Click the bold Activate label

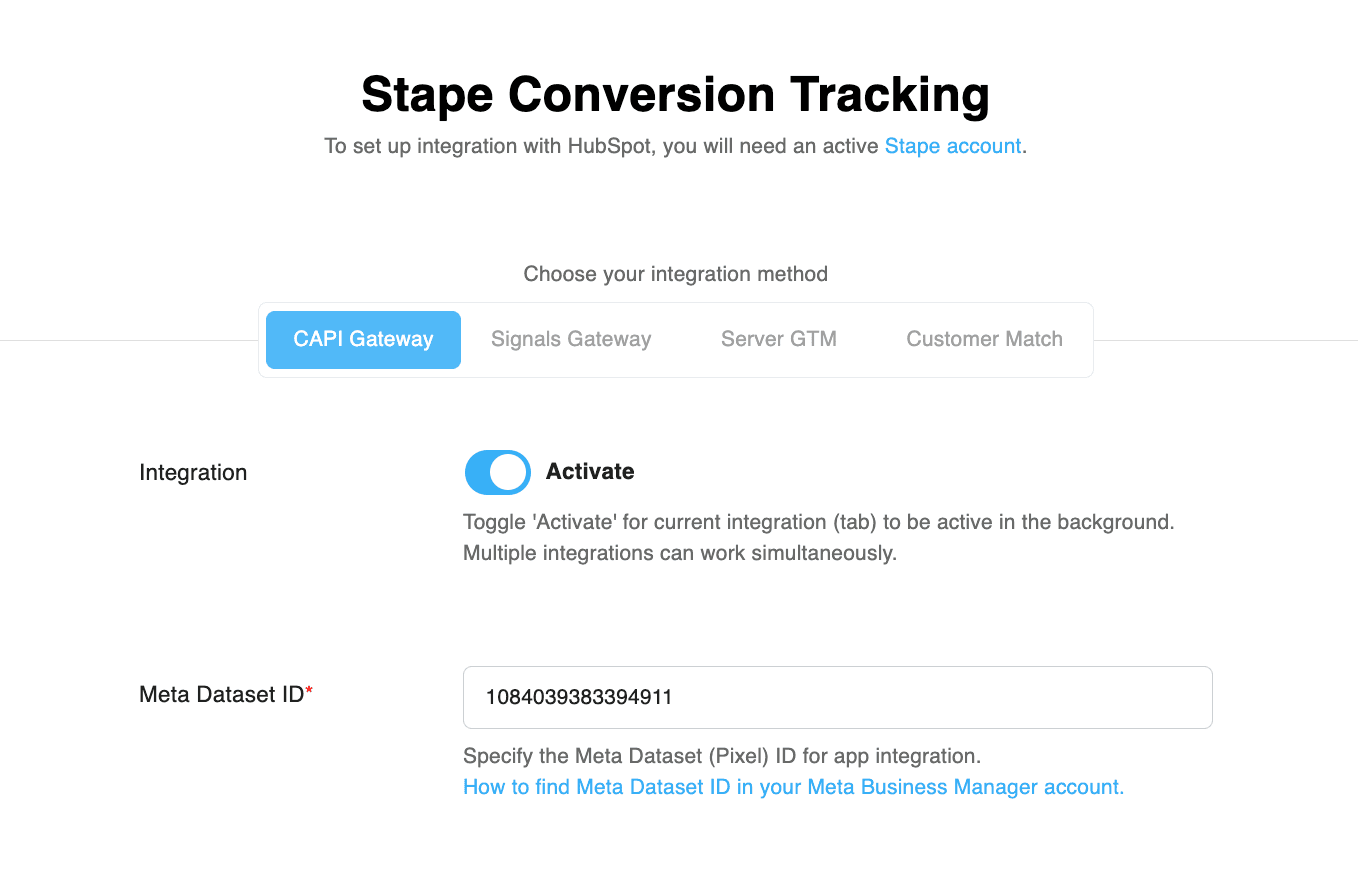click(590, 472)
